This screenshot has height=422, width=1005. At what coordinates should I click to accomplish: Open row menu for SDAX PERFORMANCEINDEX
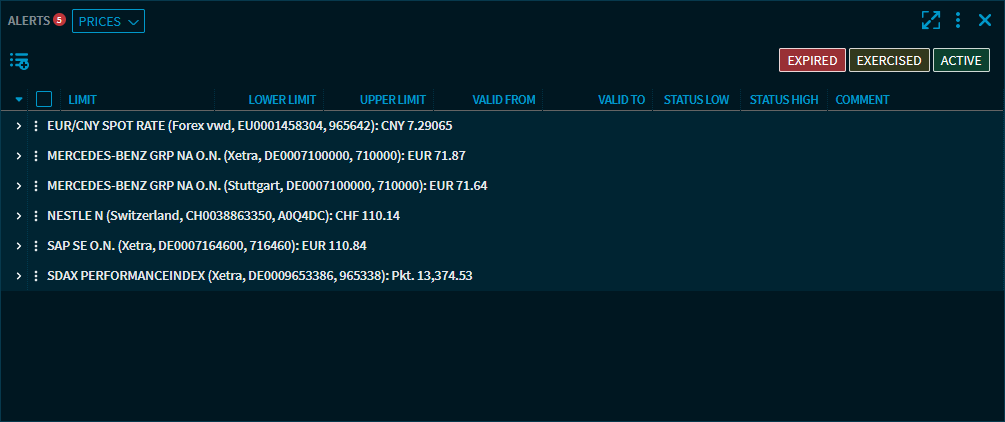[x=36, y=276]
